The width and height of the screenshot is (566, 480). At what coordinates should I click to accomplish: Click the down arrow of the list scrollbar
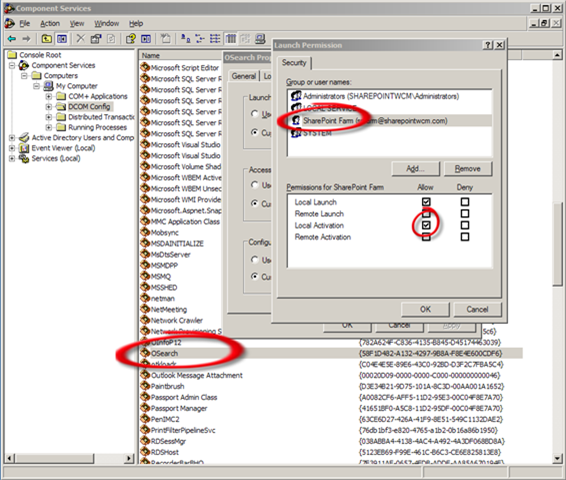click(557, 458)
